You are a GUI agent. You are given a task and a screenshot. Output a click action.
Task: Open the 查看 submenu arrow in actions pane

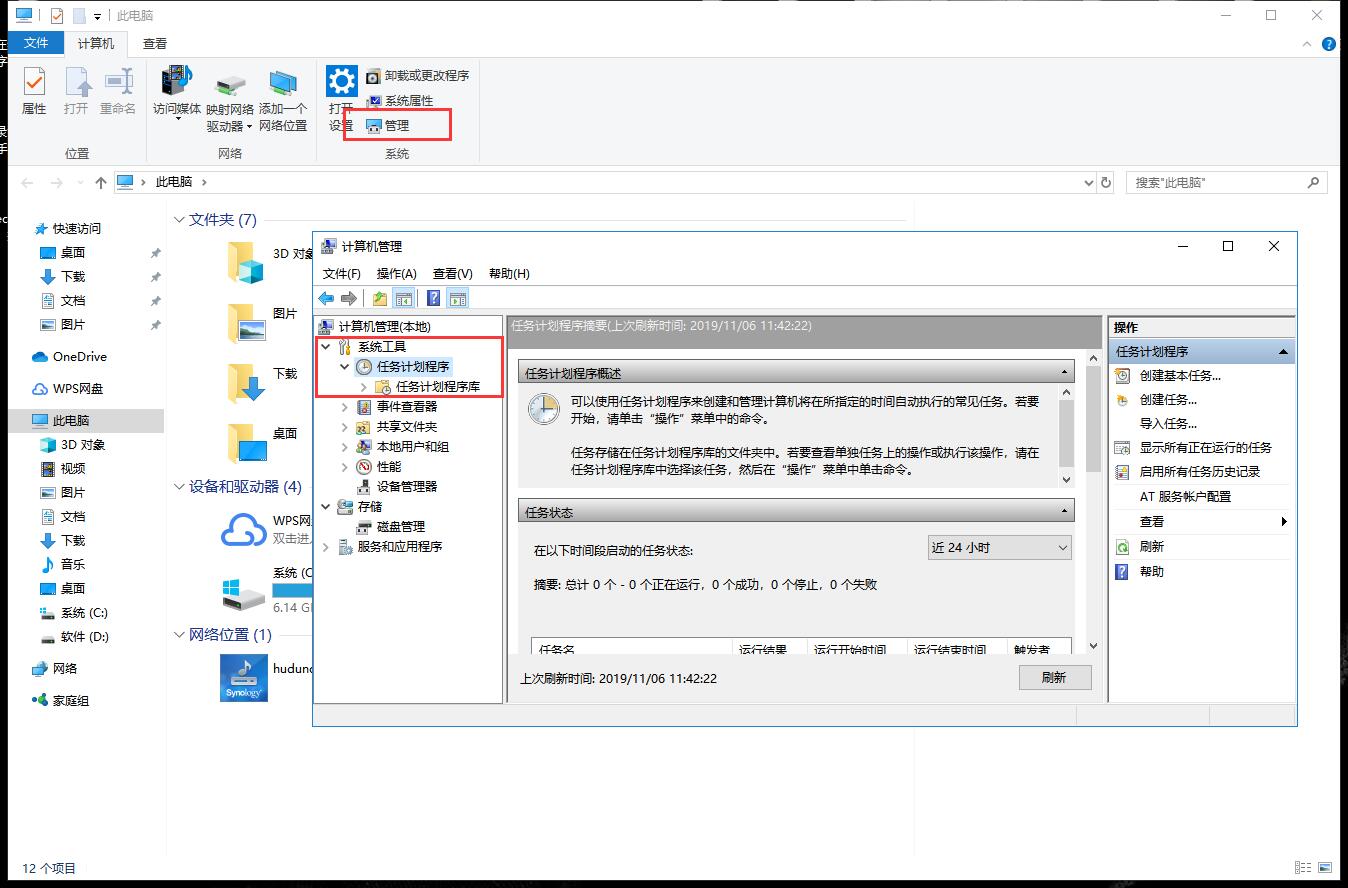tap(1285, 521)
